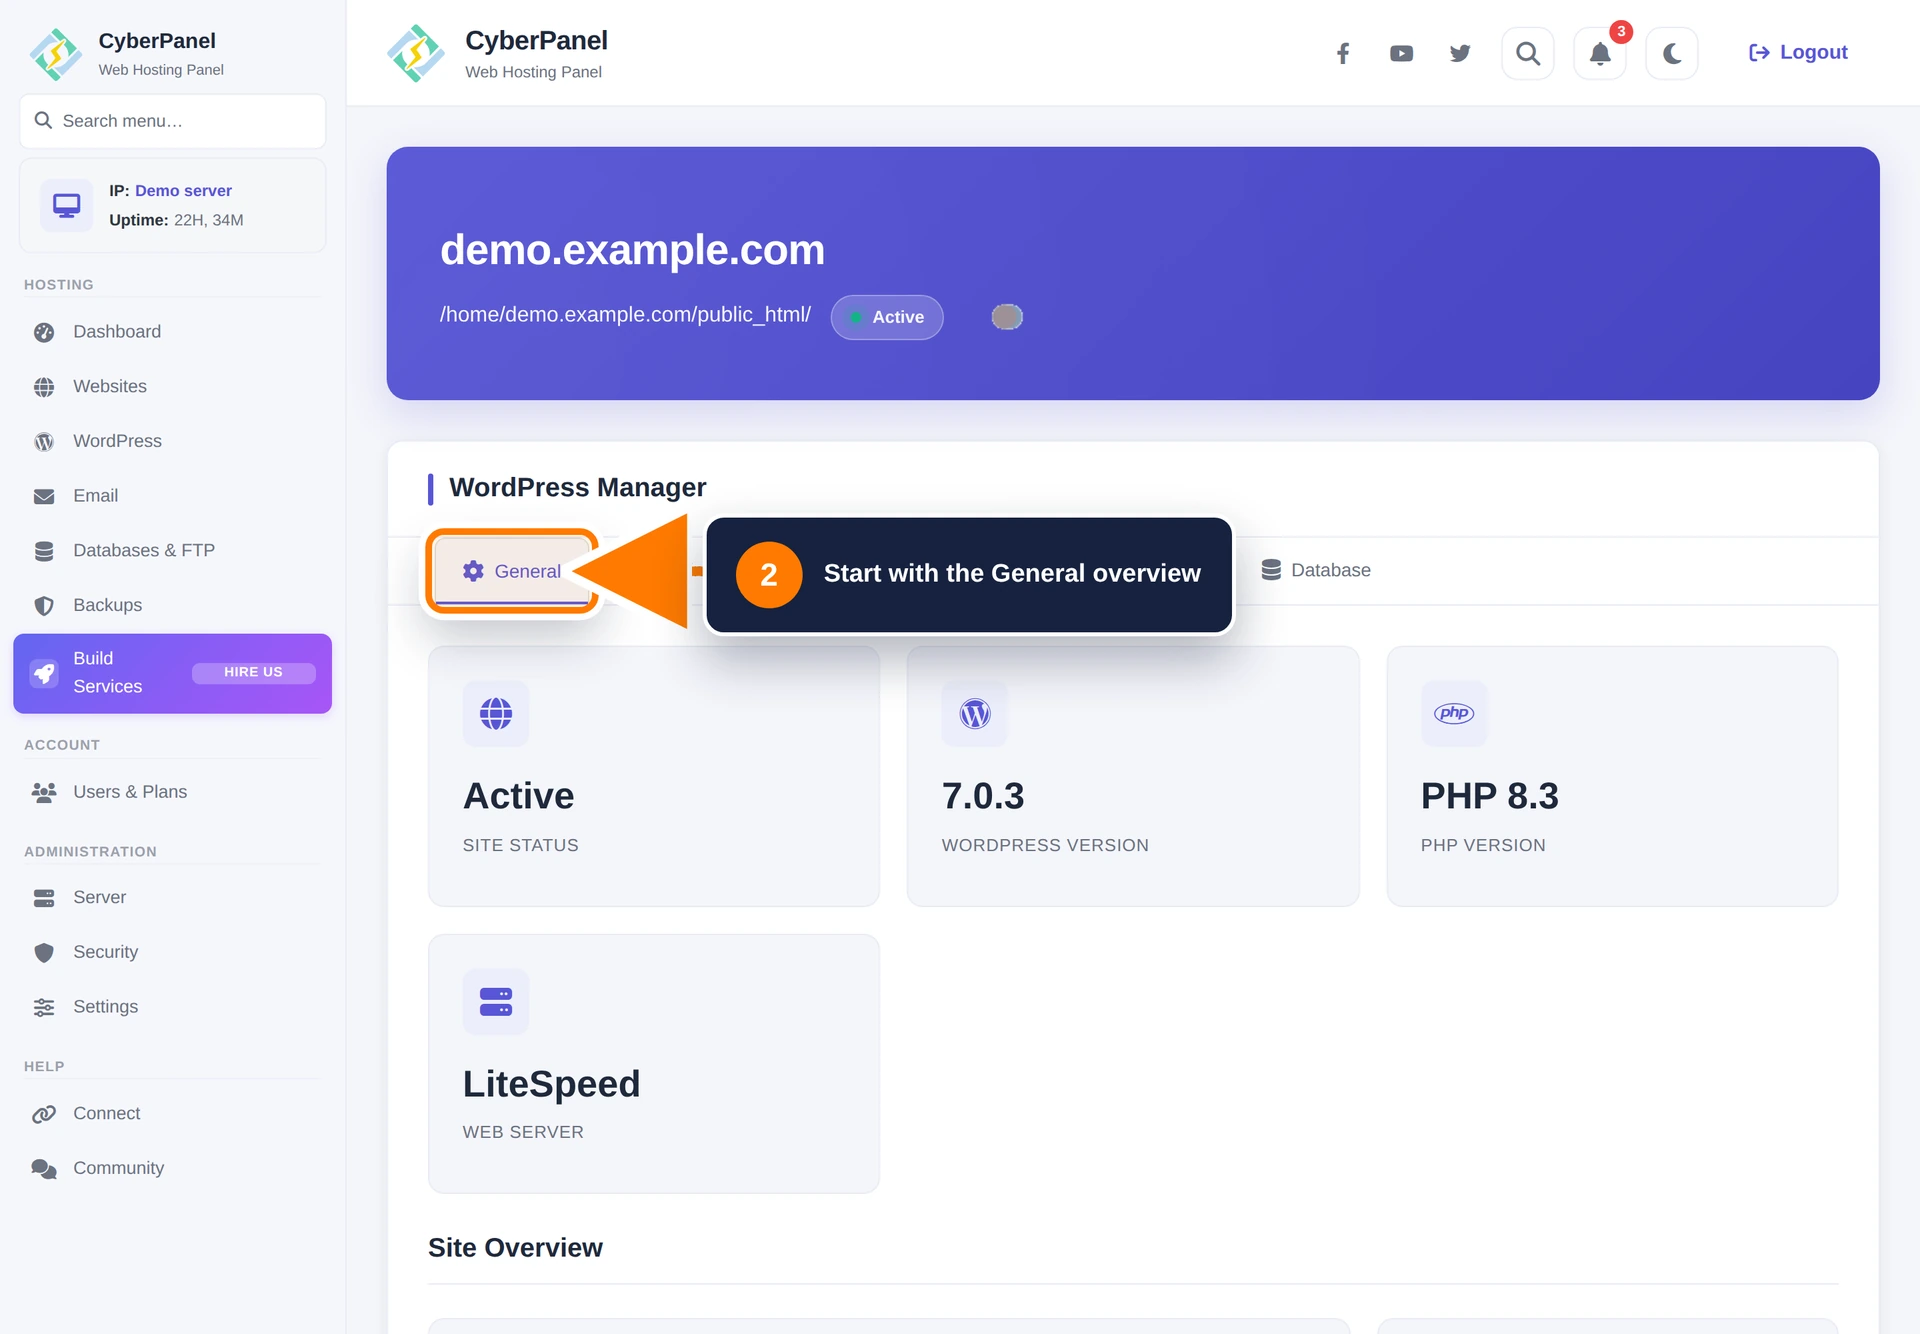The image size is (1920, 1334).
Task: Select the General tab
Action: pos(512,571)
